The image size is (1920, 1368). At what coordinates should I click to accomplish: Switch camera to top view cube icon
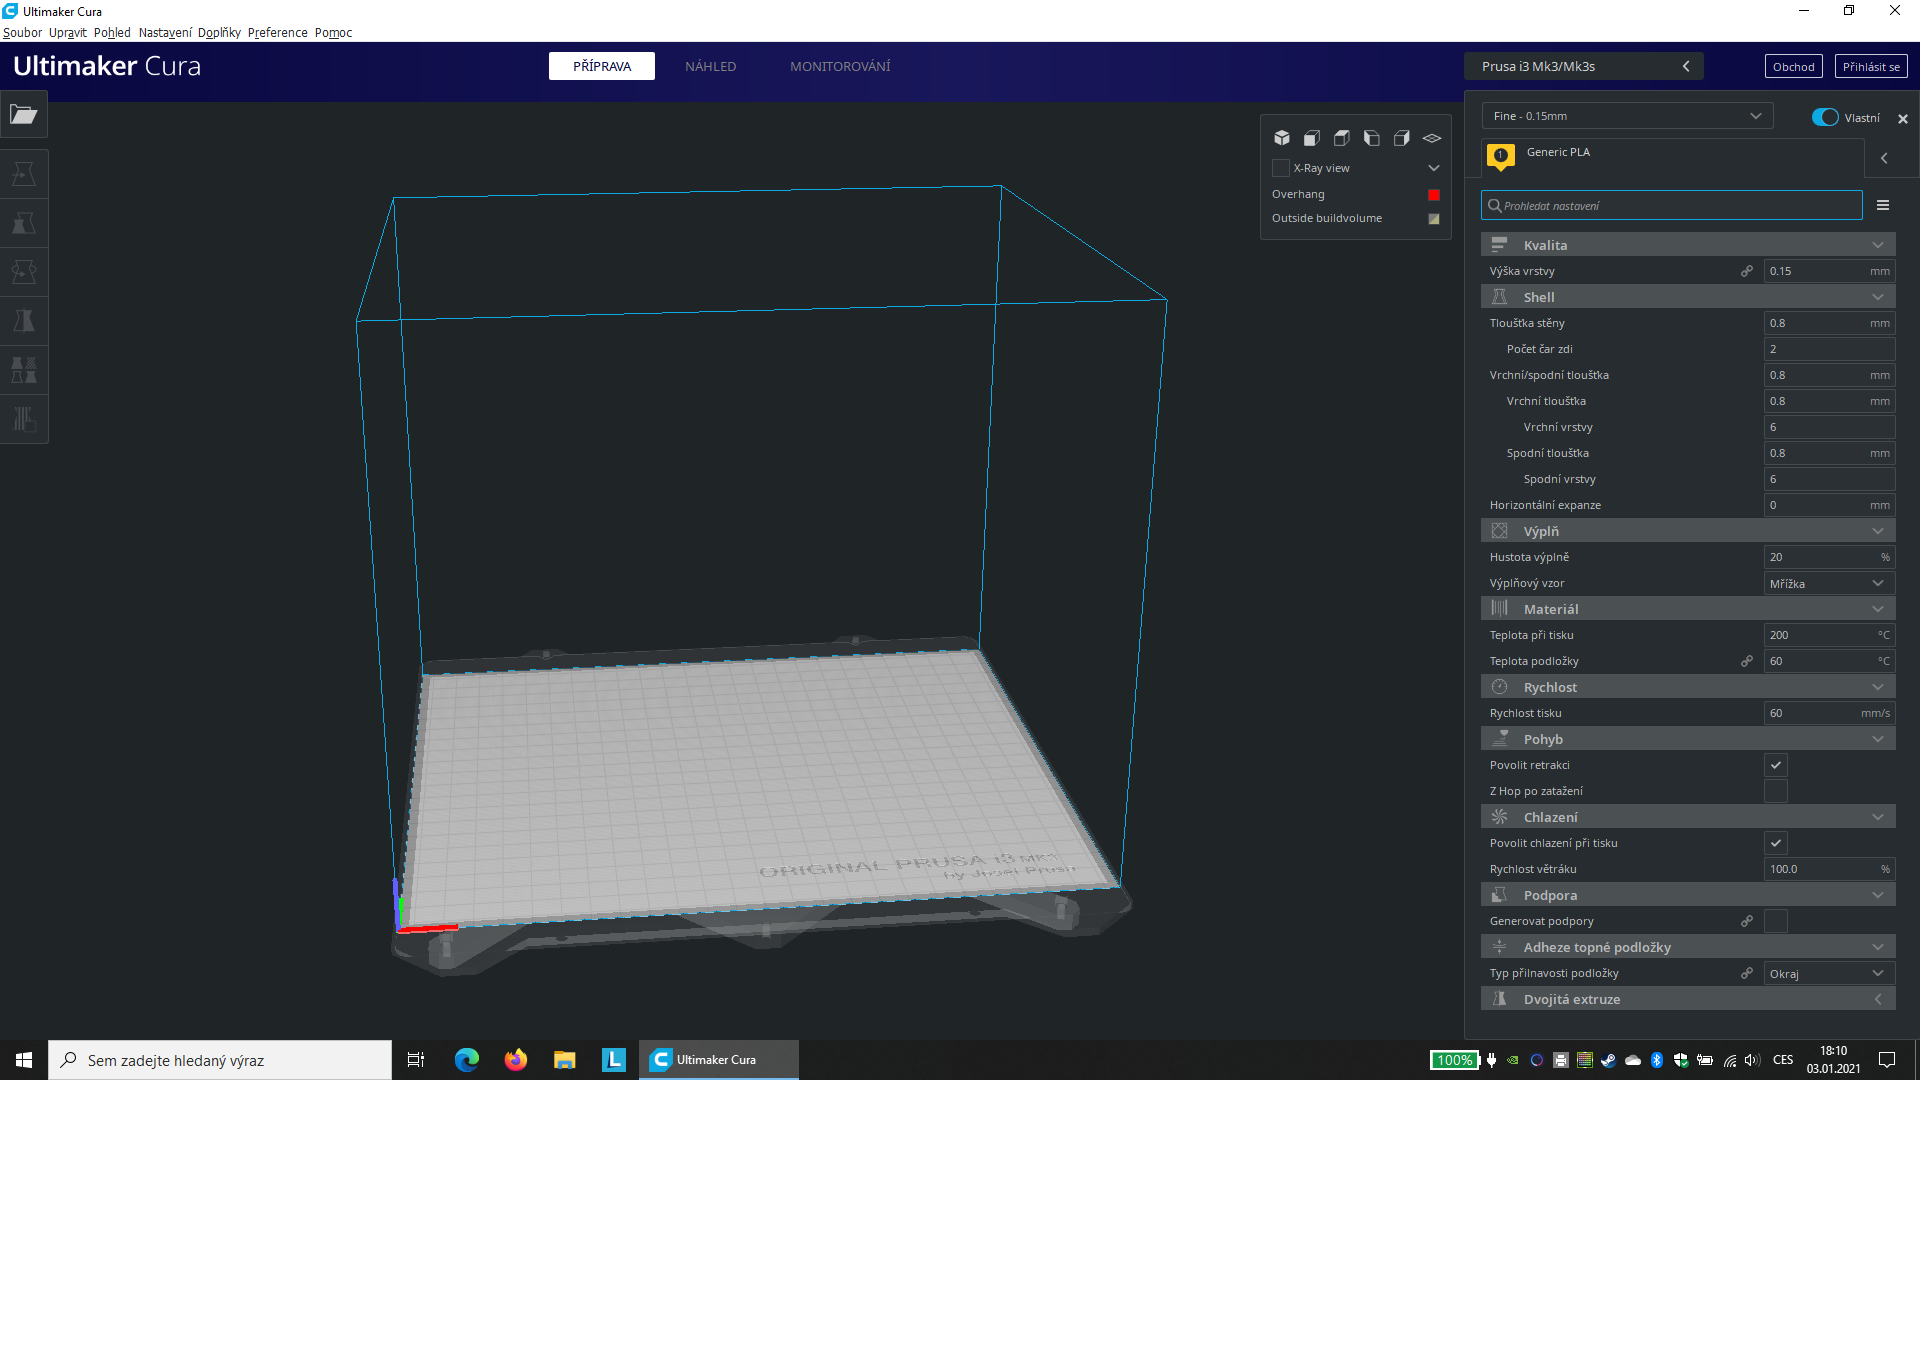[x=1342, y=138]
